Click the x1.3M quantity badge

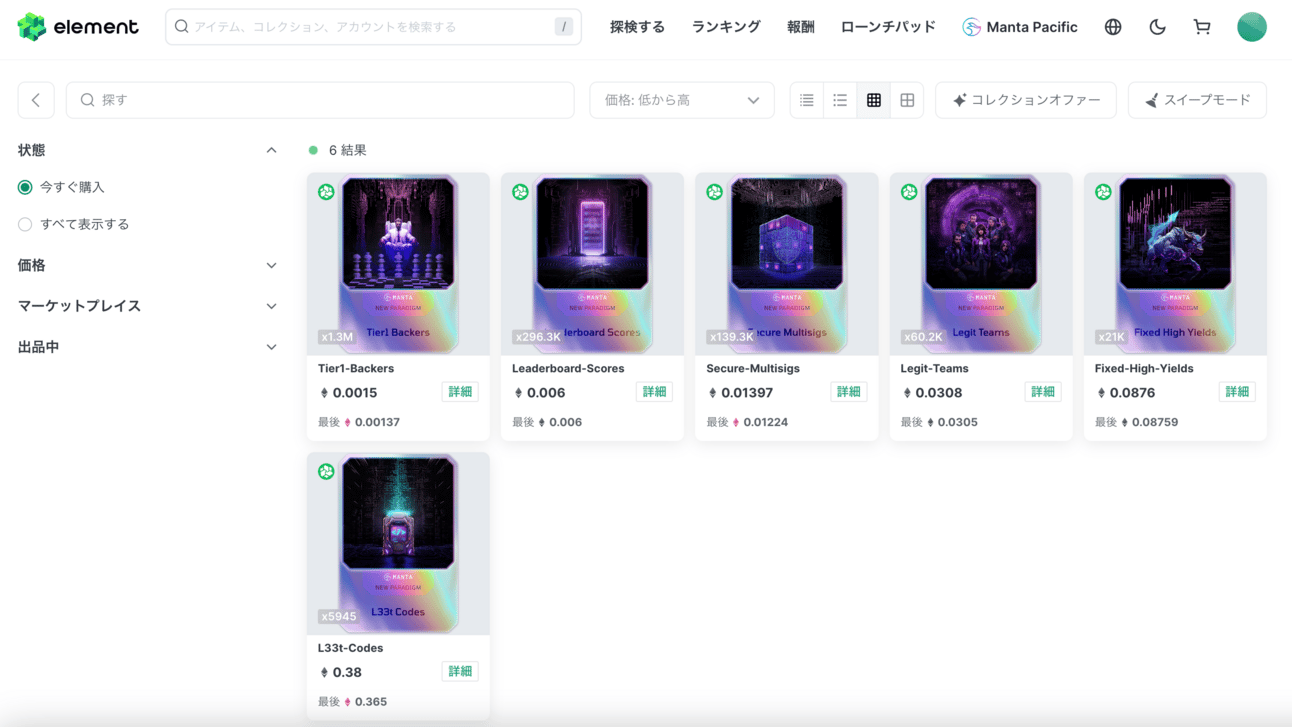coord(337,337)
